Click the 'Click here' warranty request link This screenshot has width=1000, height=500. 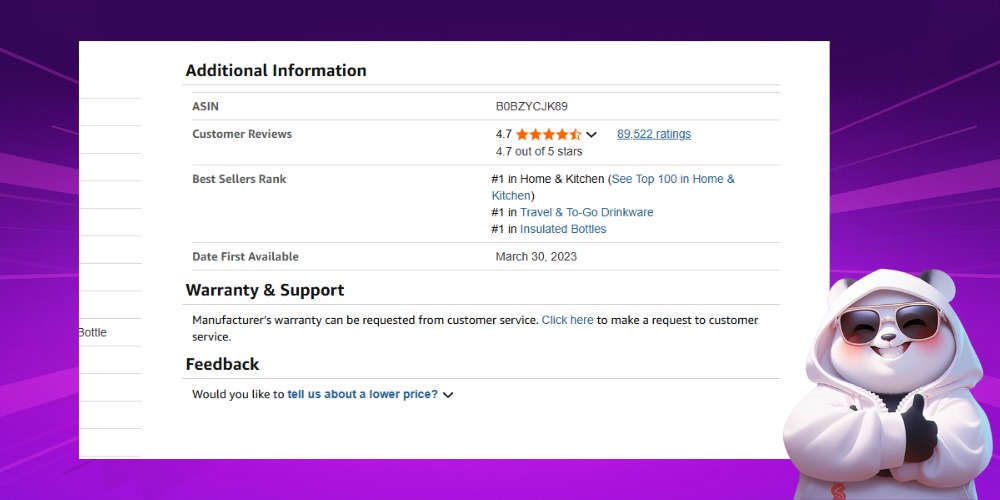[567, 320]
